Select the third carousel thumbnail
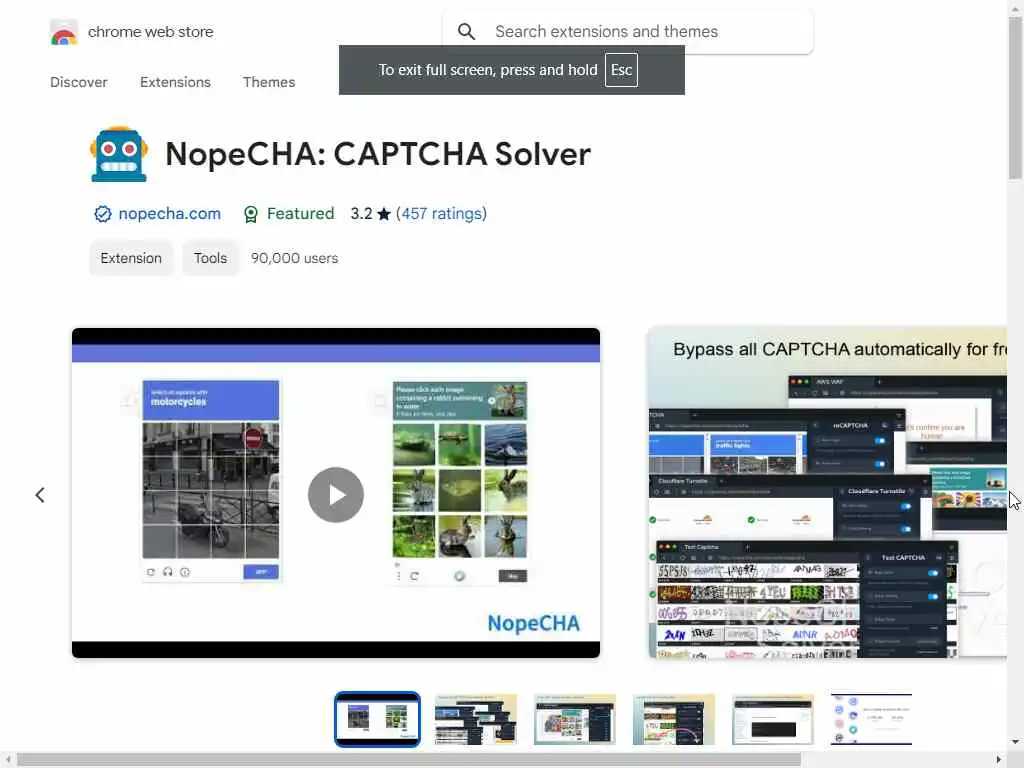 [x=575, y=719]
